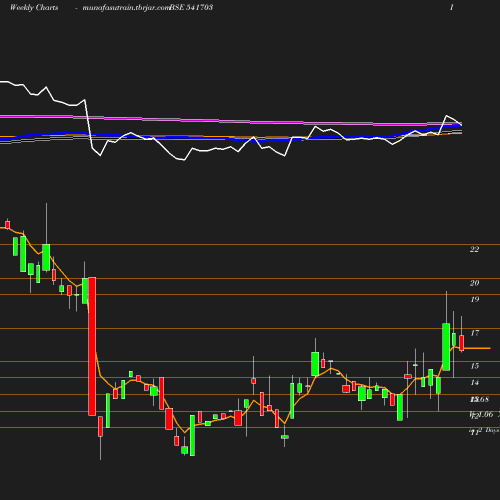Click the price axis label '17'

click(x=475, y=333)
